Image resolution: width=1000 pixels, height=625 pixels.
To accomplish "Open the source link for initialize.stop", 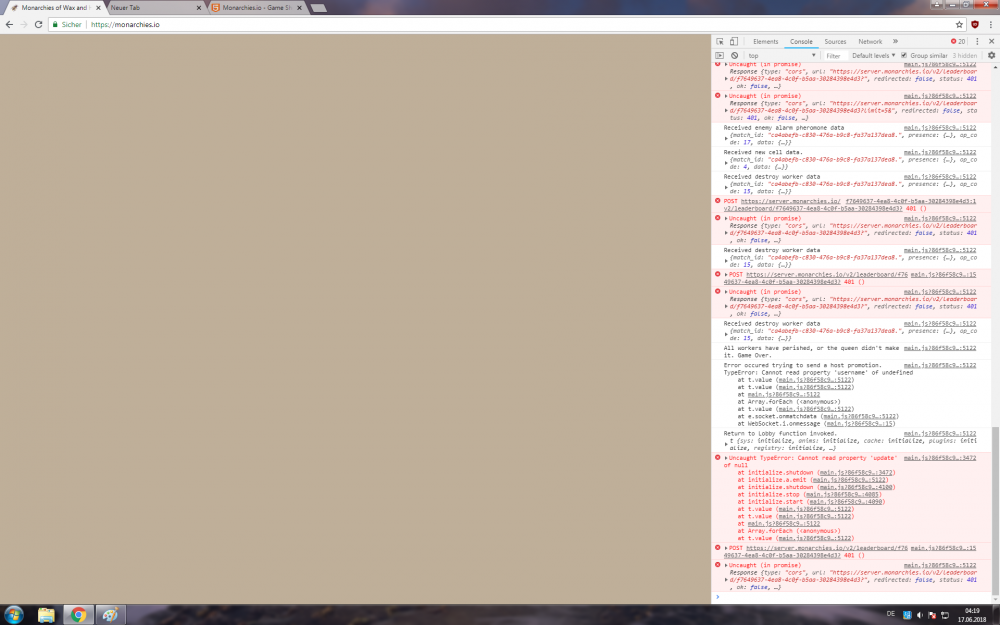I will [x=842, y=494].
